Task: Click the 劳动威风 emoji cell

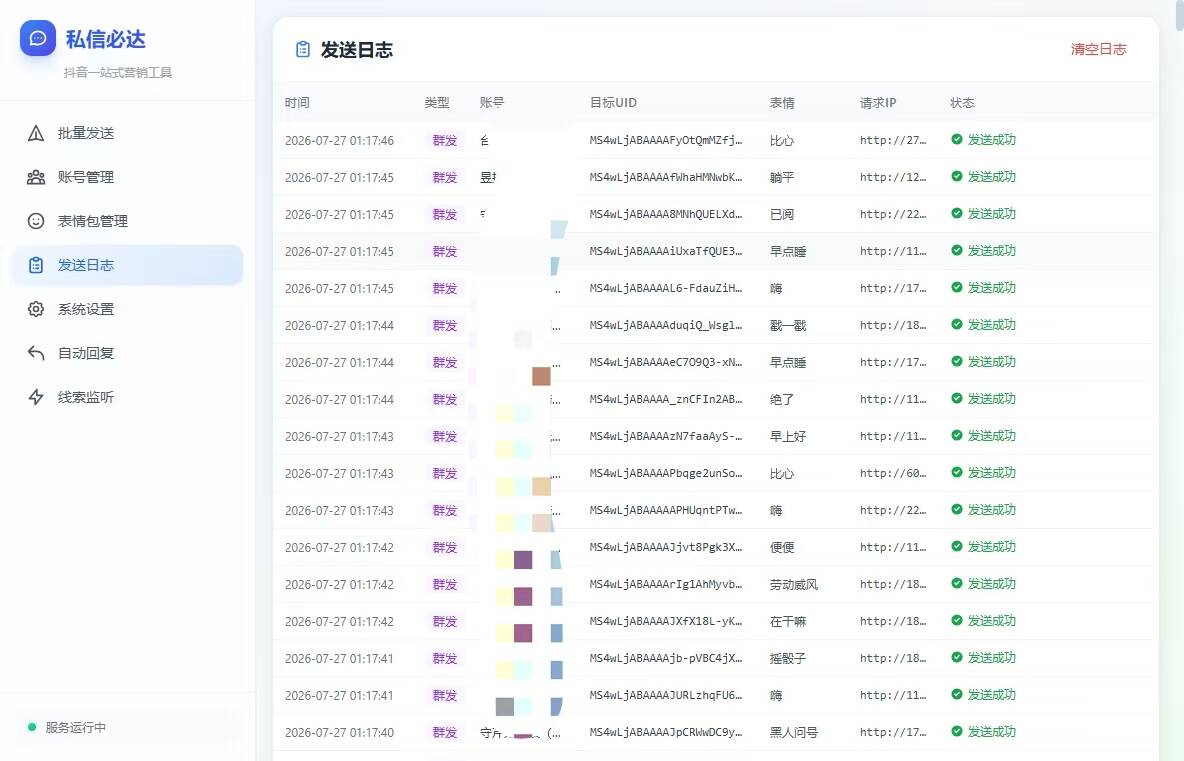Action: 794,584
